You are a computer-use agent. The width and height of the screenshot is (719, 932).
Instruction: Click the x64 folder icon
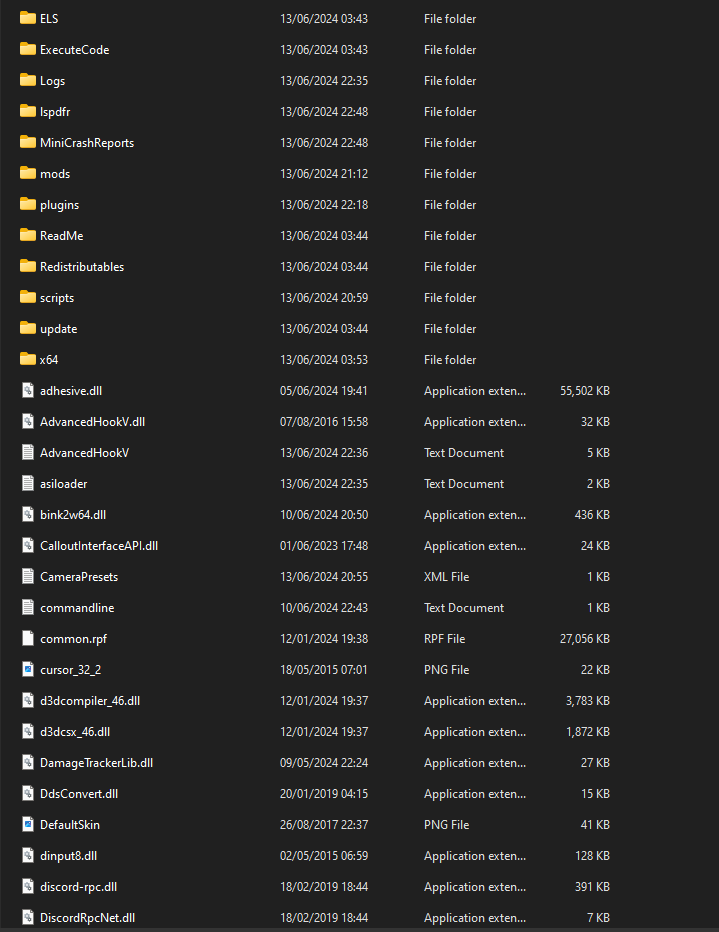[28, 359]
